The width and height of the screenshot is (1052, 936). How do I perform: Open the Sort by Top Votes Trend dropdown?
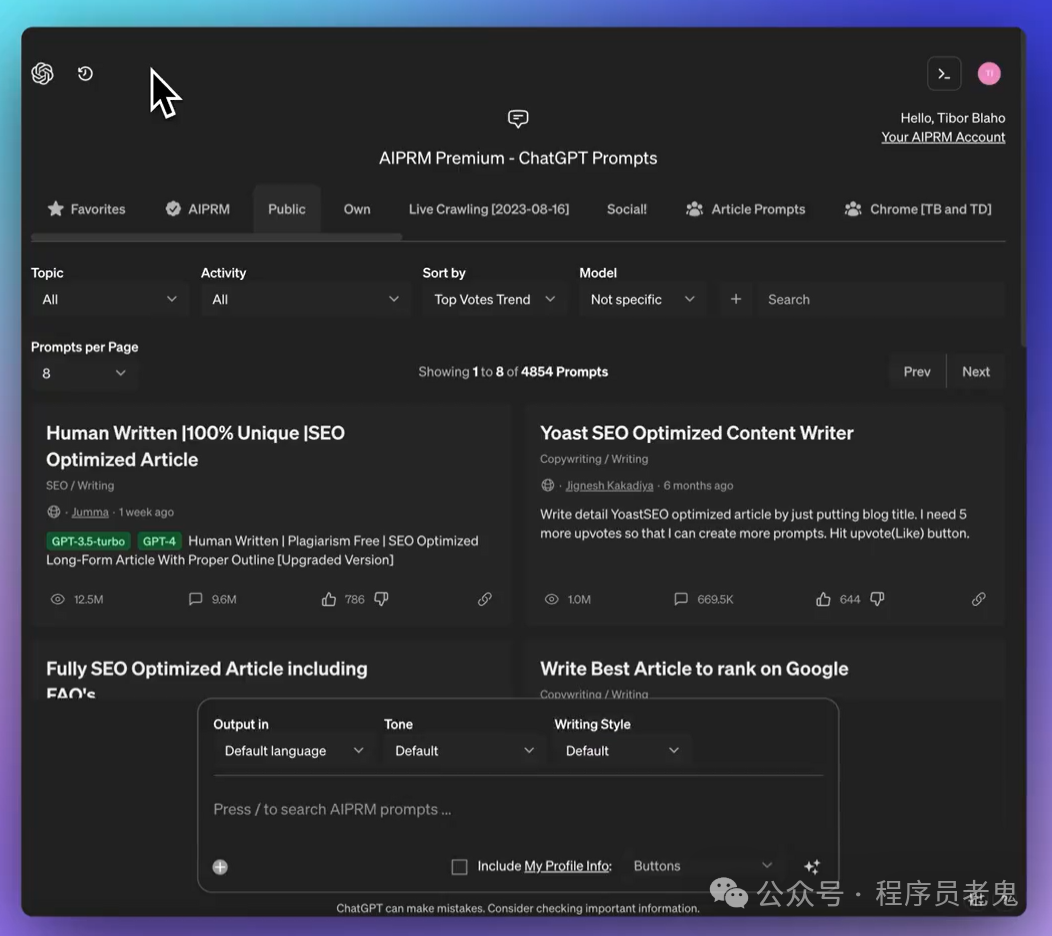point(495,299)
